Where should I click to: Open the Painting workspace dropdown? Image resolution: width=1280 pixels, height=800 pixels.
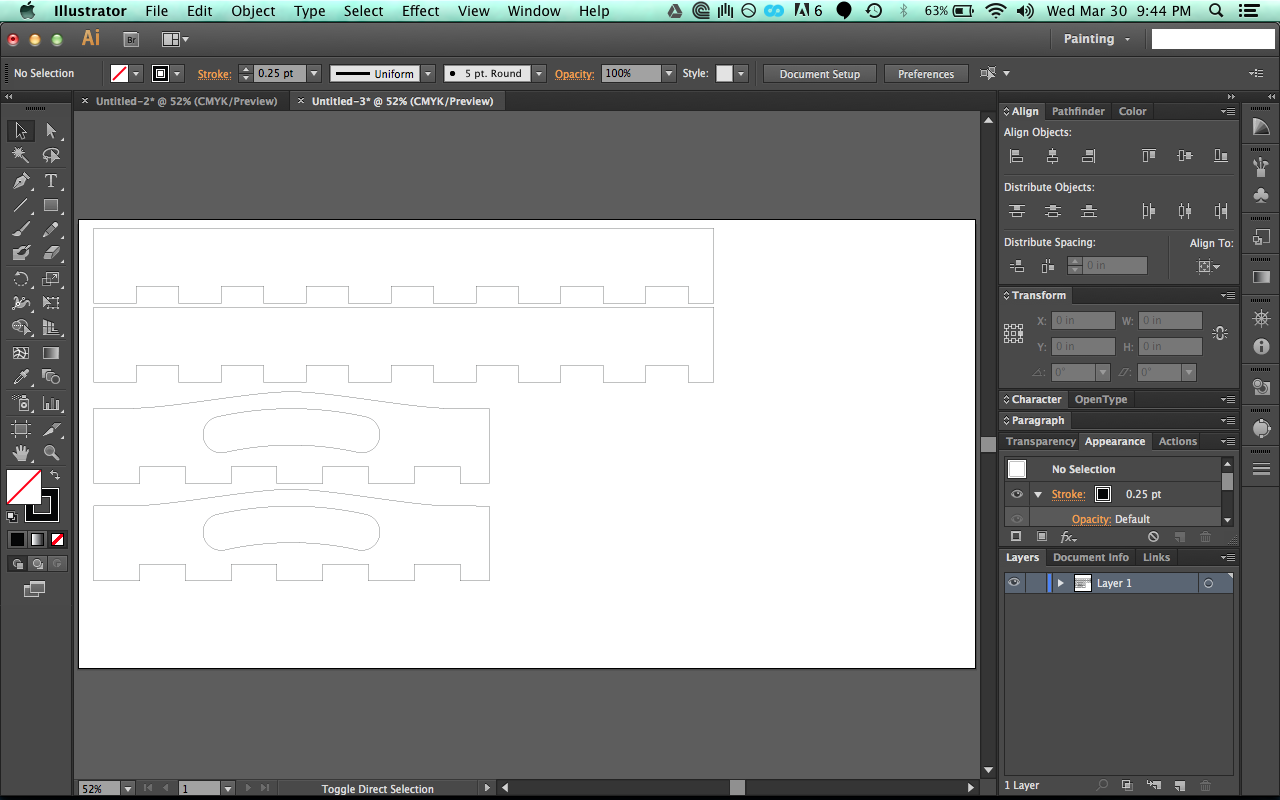coord(1097,39)
